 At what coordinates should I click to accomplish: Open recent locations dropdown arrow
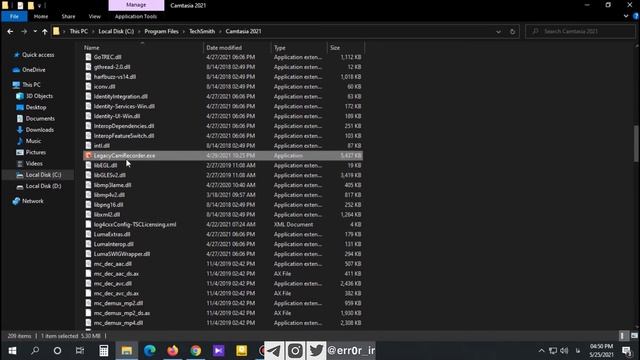pyautogui.click(x=35, y=31)
